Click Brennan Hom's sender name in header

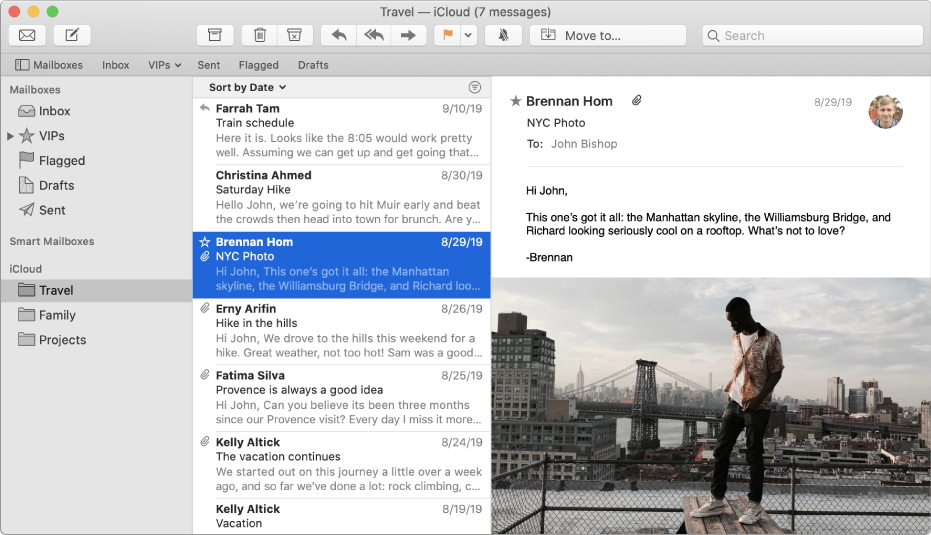click(569, 102)
